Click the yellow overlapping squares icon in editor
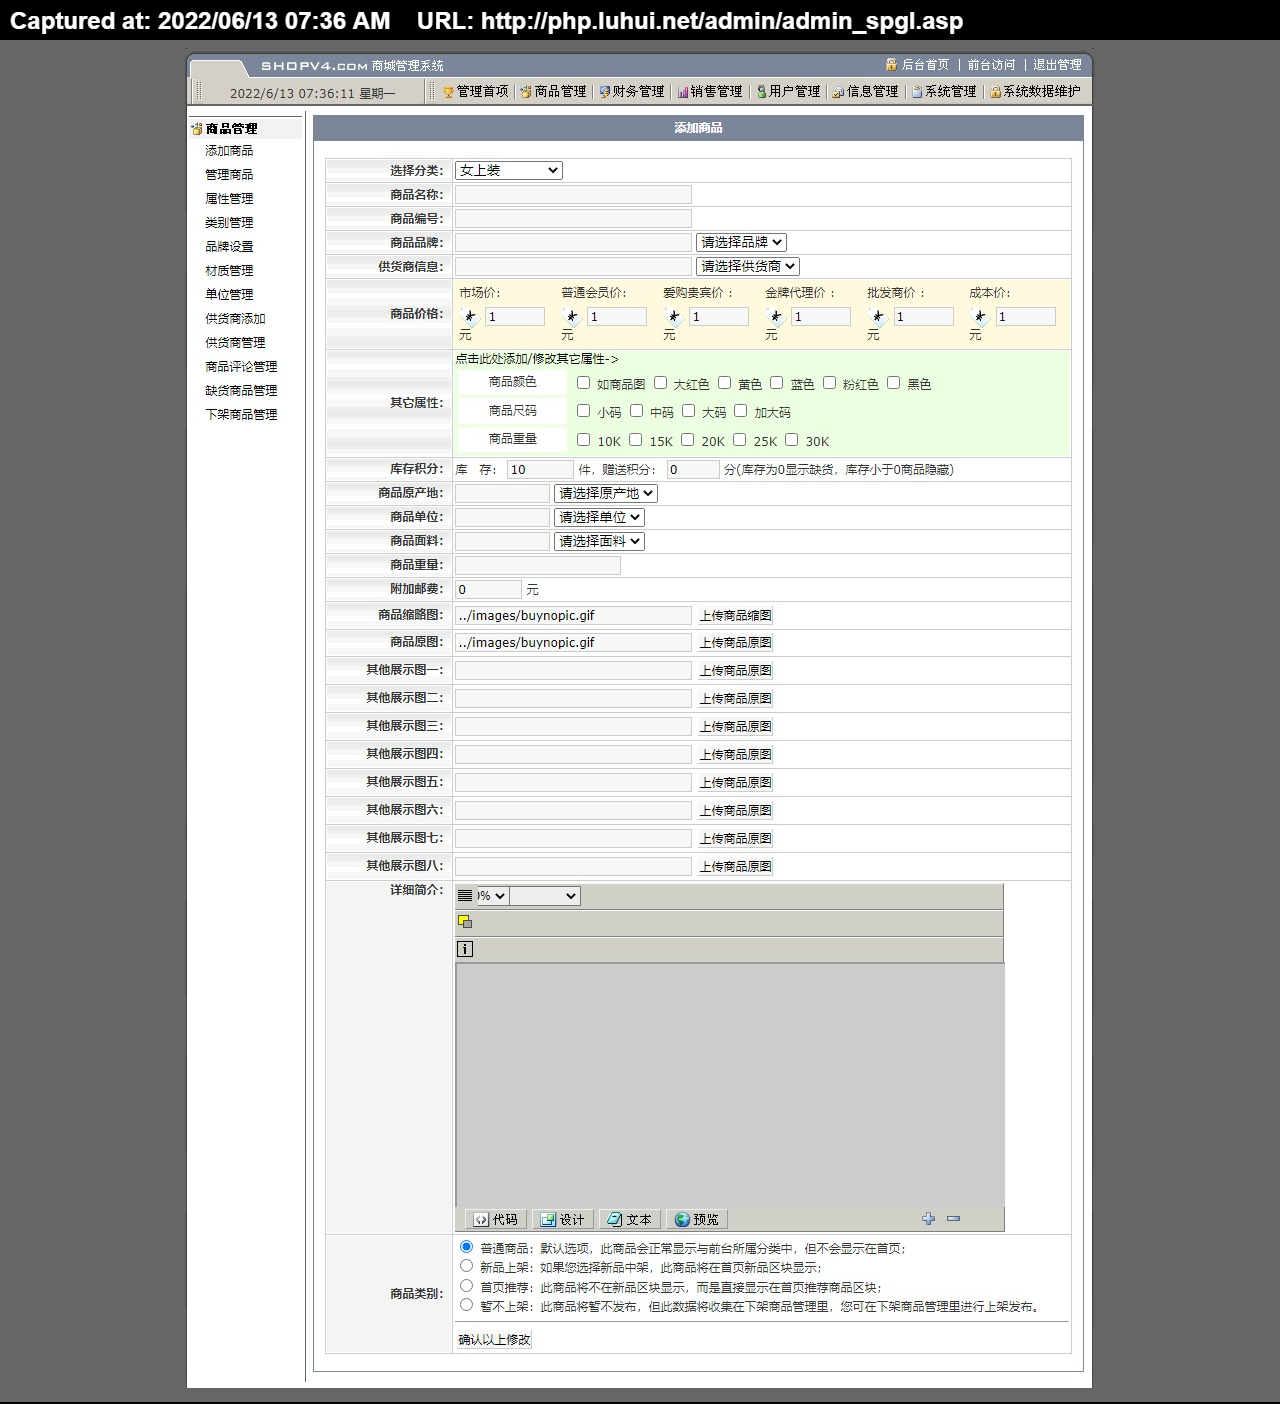This screenshot has height=1404, width=1280. click(x=465, y=922)
